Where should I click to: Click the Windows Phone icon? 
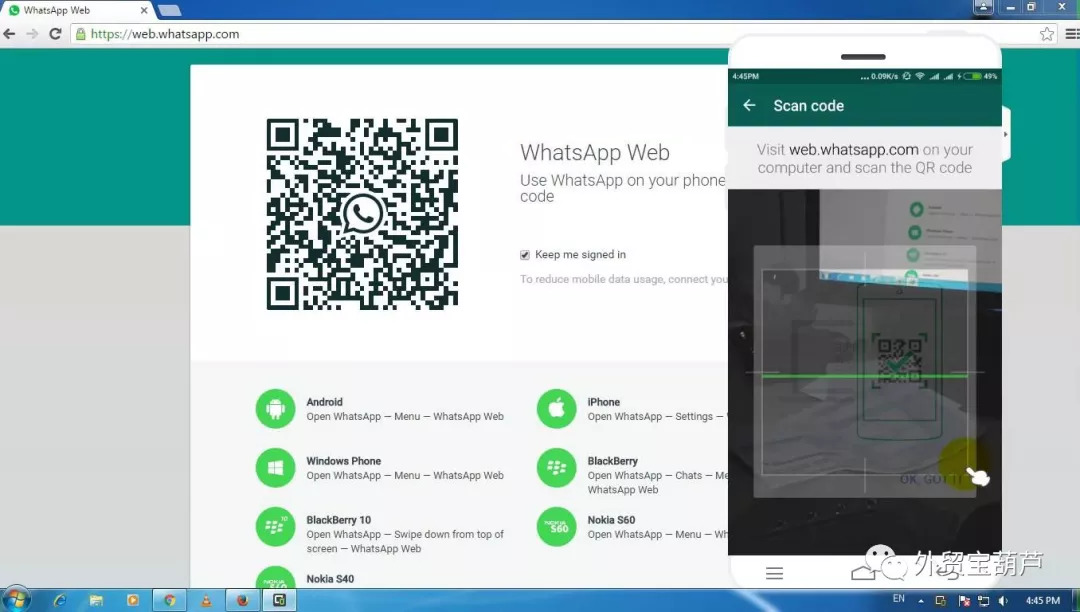[275, 468]
